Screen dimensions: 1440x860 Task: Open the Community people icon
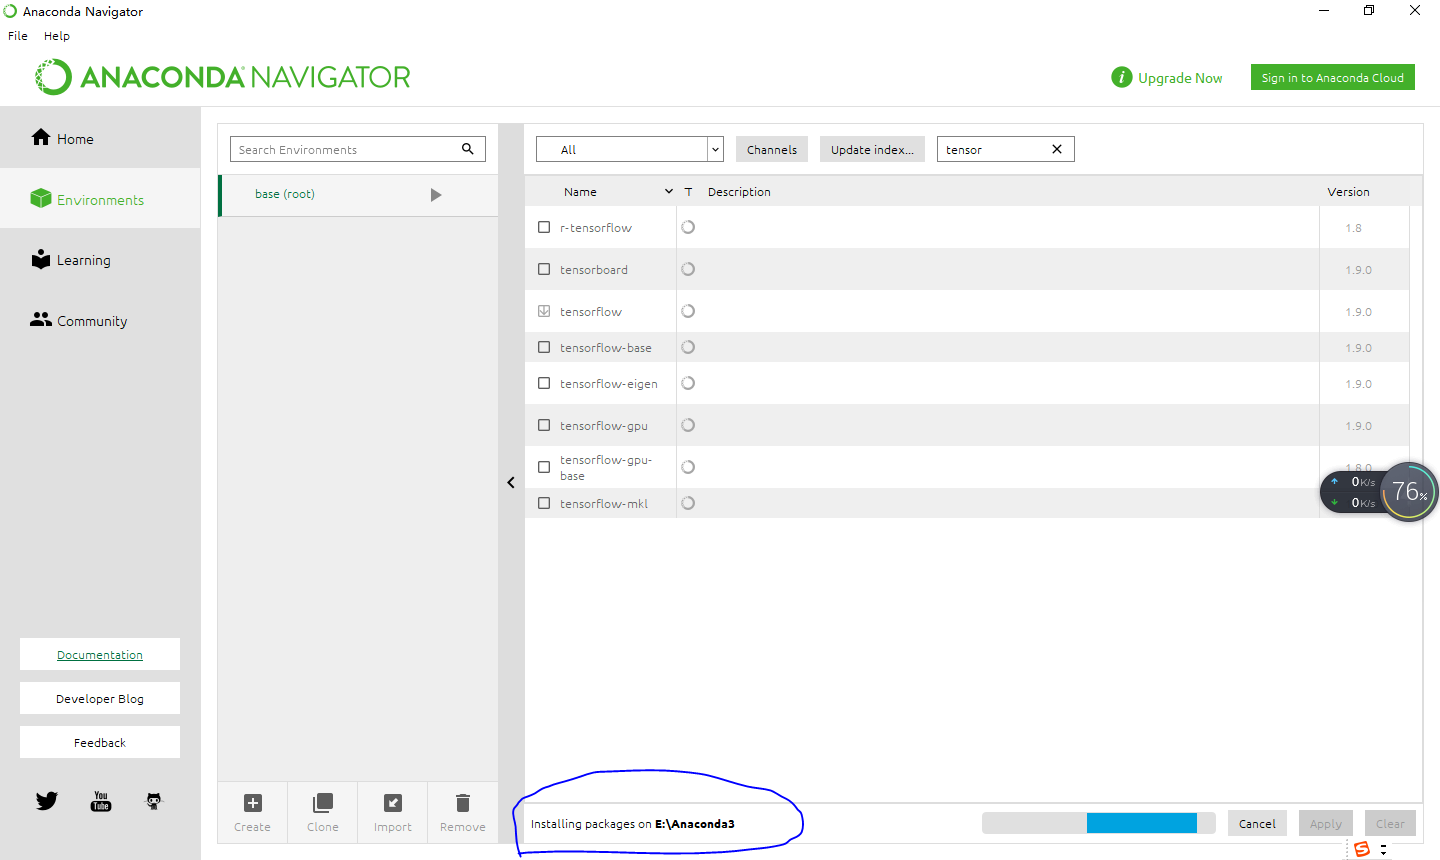tap(41, 320)
